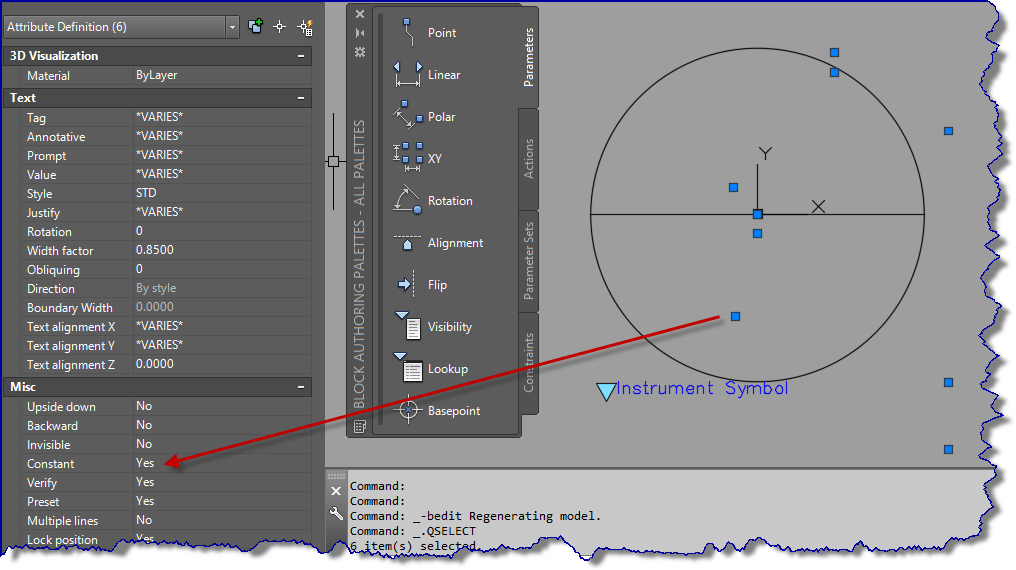
Task: Close the command line window
Action: click(336, 491)
